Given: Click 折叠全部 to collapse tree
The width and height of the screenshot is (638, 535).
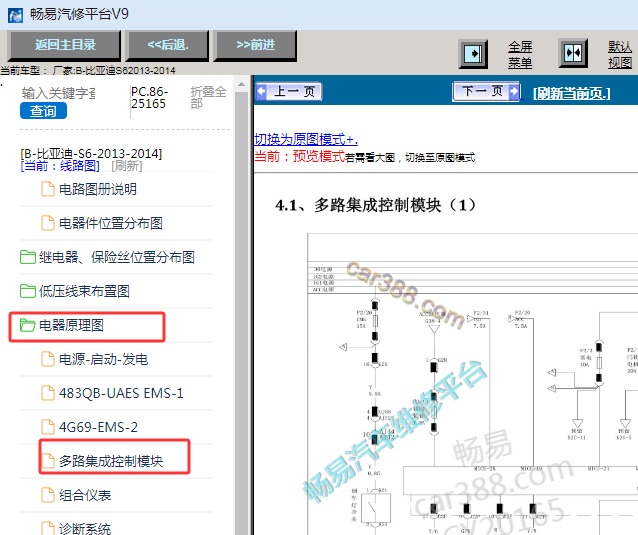Looking at the screenshot, I should [x=208, y=98].
